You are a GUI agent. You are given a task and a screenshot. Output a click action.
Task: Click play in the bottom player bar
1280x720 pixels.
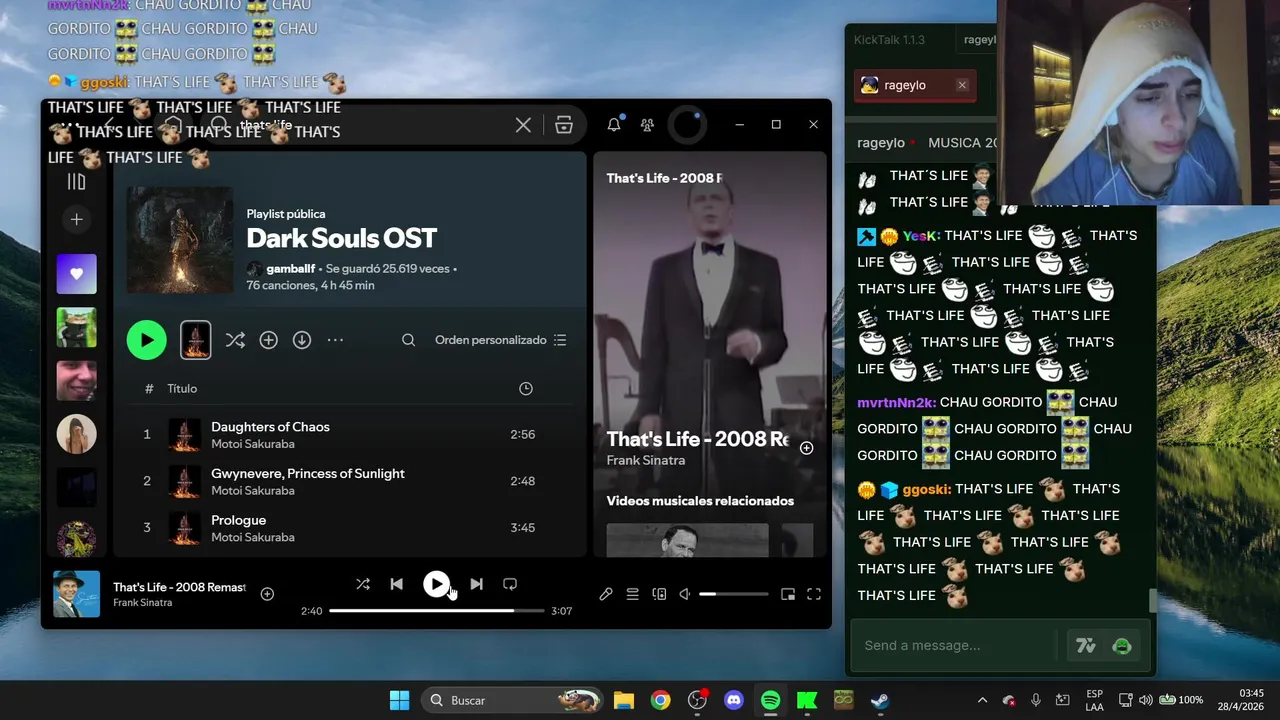click(436, 584)
